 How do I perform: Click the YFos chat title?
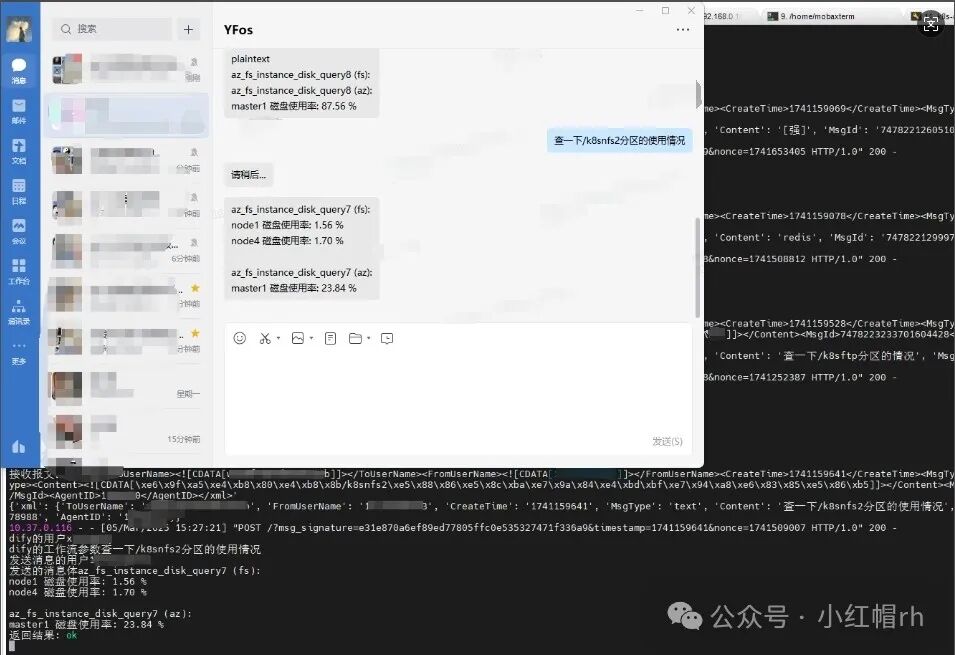pos(238,30)
